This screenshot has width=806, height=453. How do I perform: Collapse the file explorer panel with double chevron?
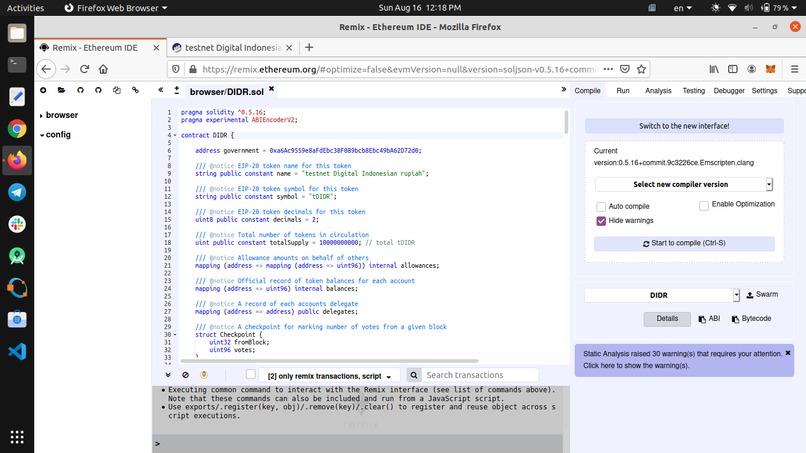point(161,90)
